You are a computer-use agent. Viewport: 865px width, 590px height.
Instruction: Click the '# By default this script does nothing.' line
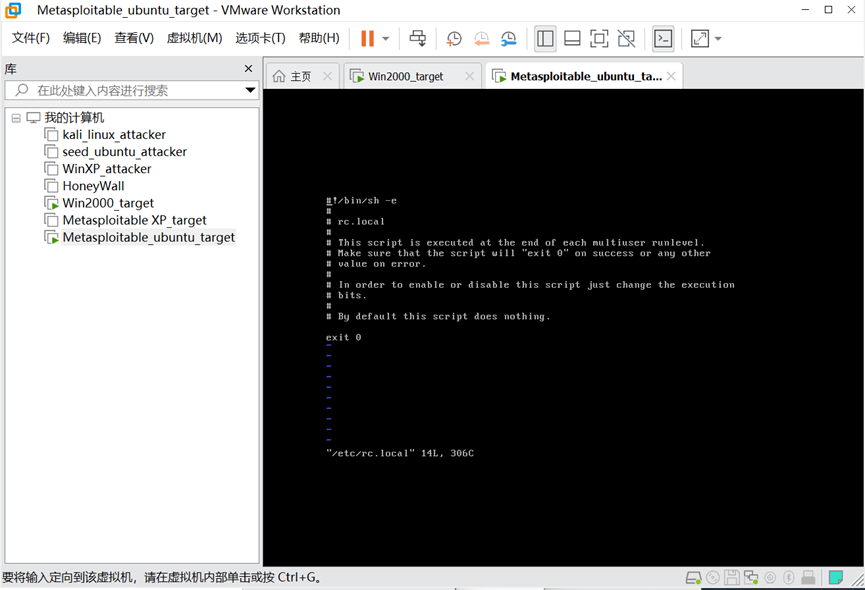point(439,317)
